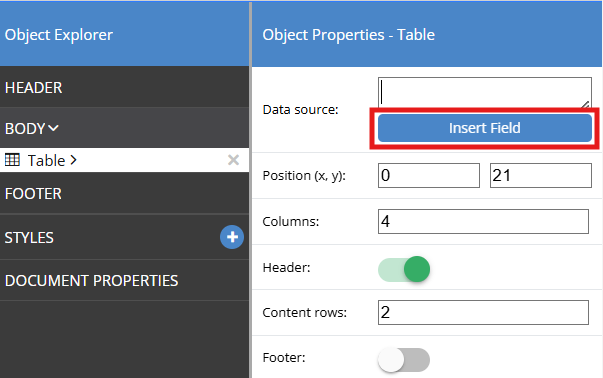This screenshot has width=603, height=378.
Task: Click the table grid icon beside Table
Action: pyautogui.click(x=12, y=160)
